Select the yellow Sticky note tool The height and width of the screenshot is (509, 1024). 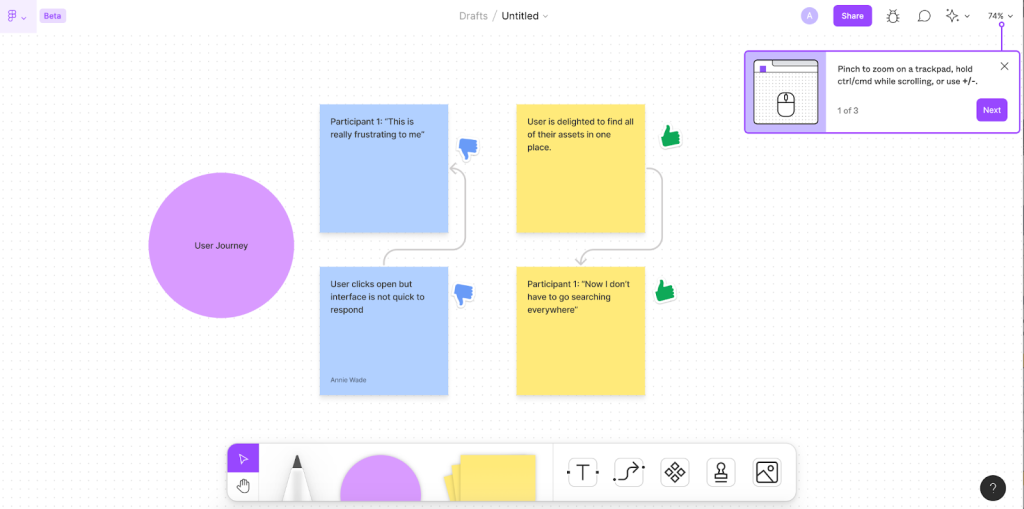(x=490, y=478)
